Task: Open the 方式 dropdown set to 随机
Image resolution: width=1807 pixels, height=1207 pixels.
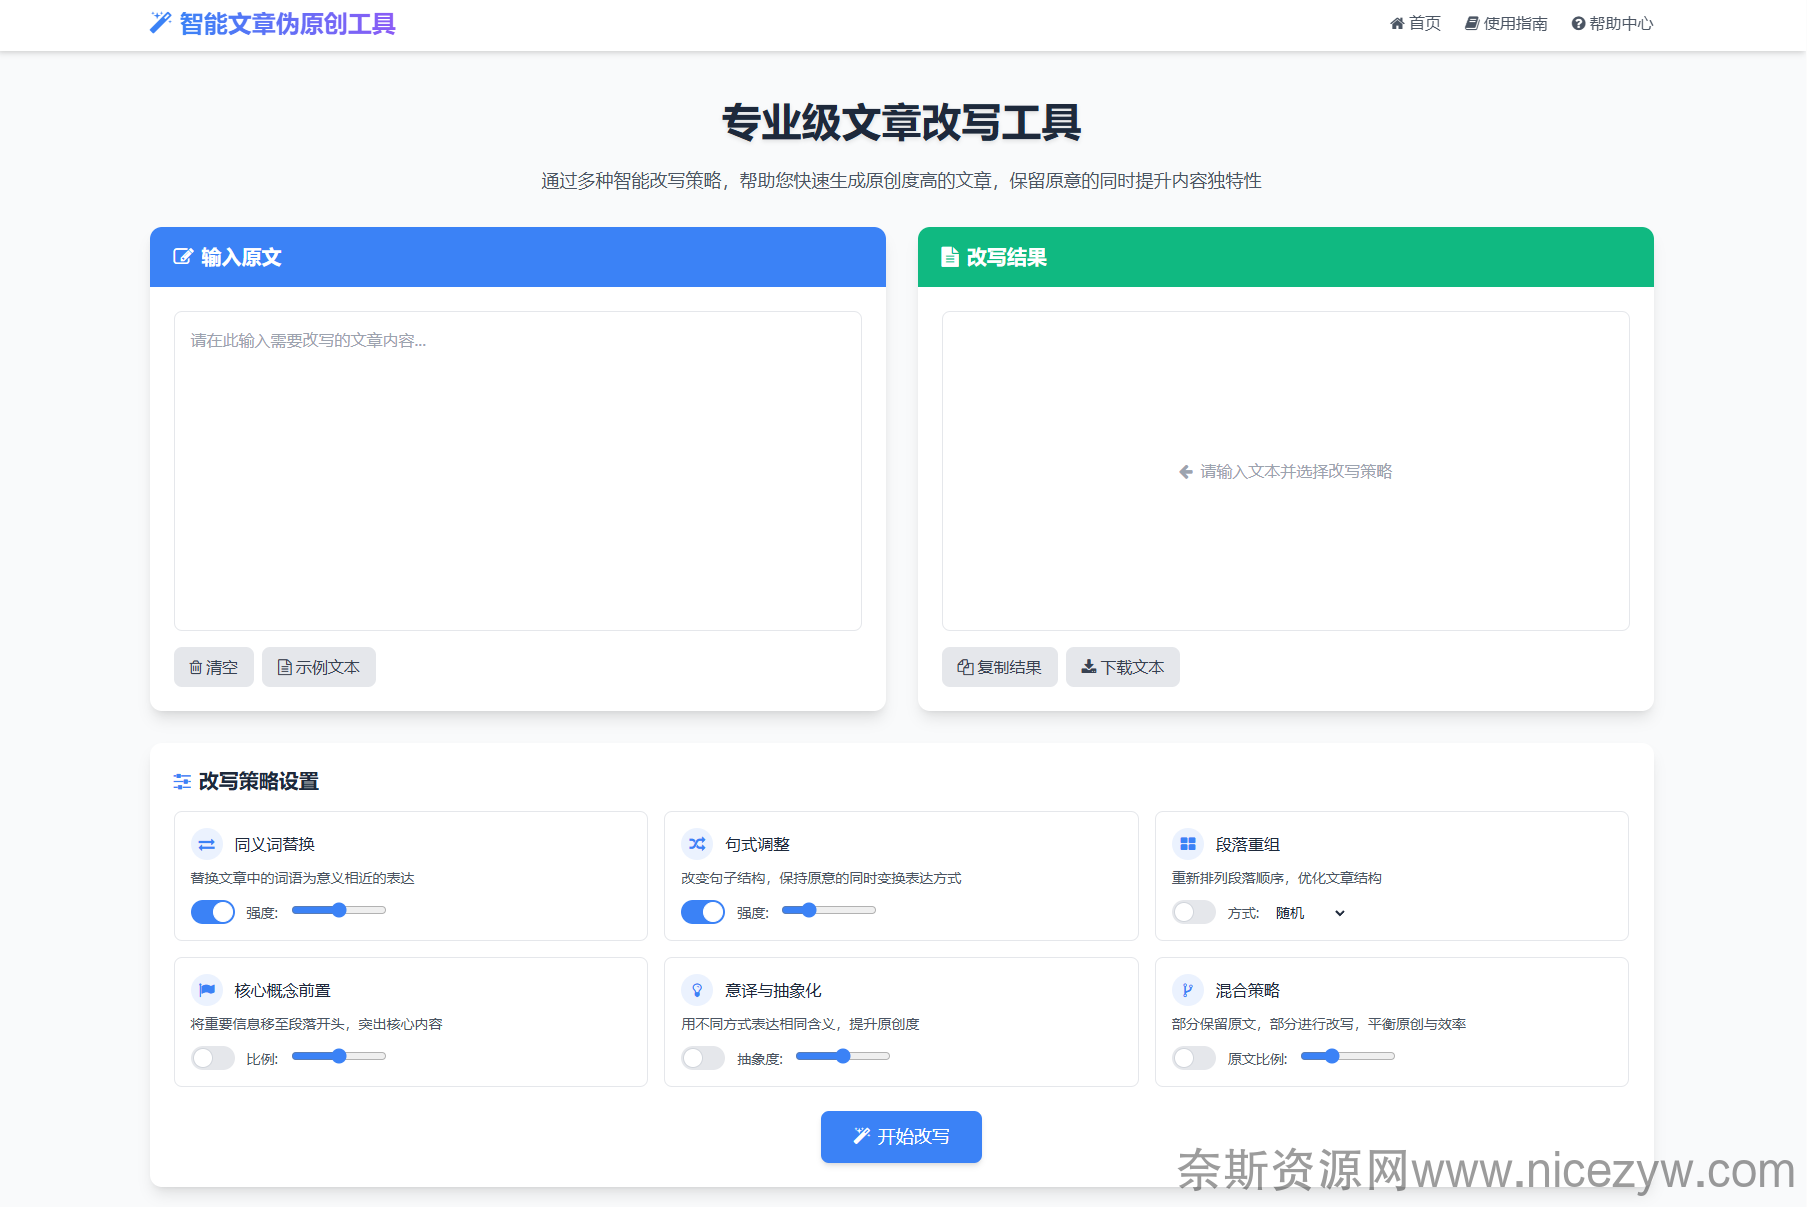Action: (x=1310, y=913)
